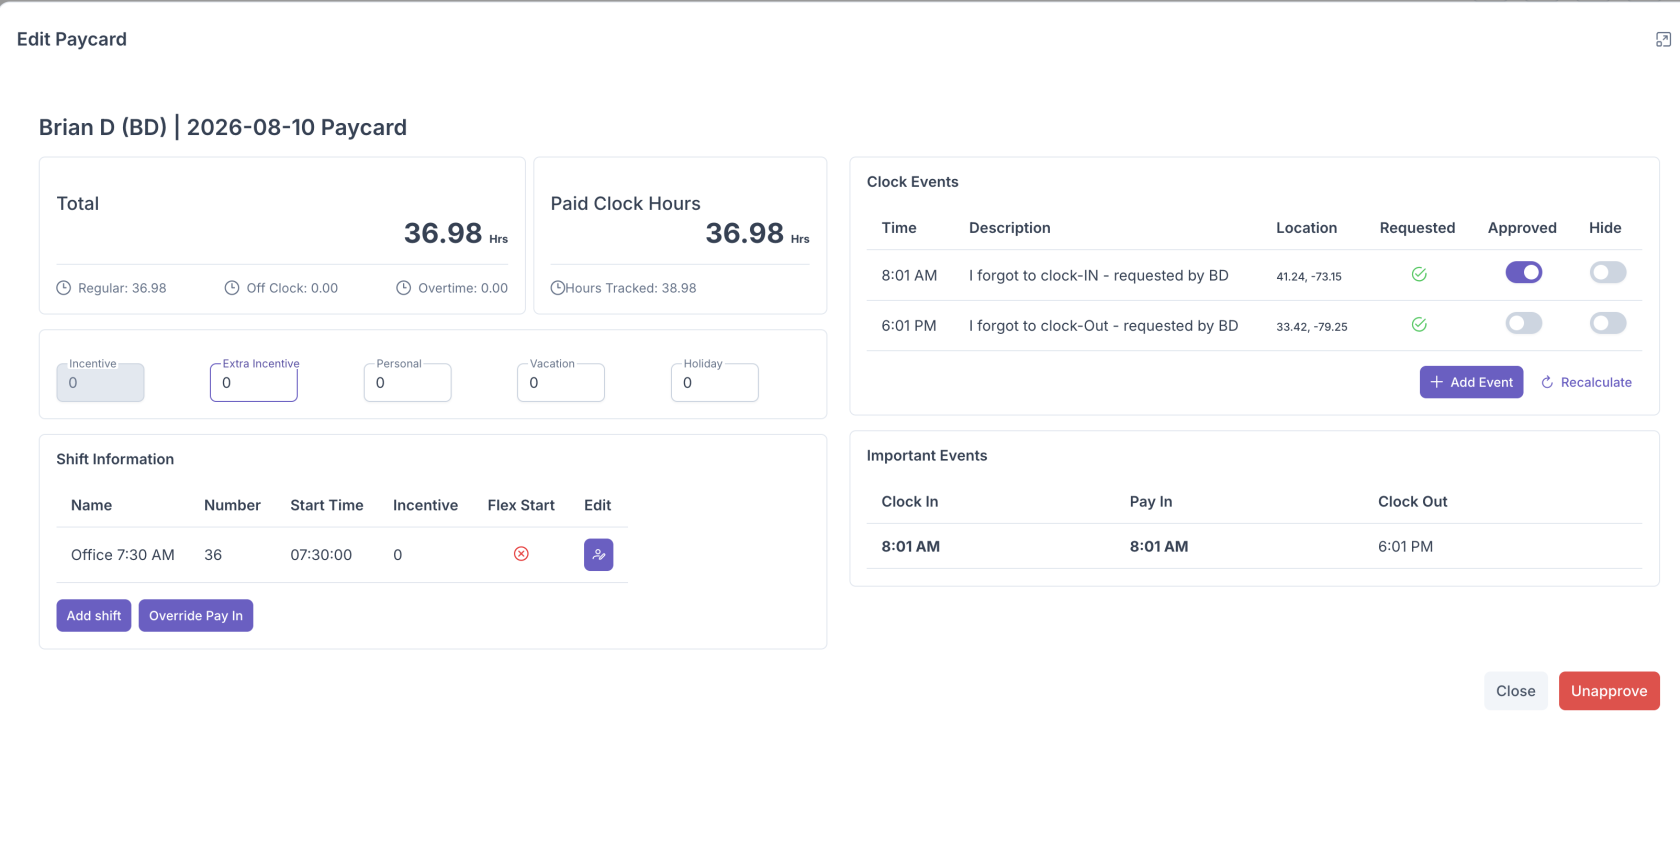Turn on Hide toggle for 6:01 PM event
Viewport: 1680px width, 850px height.
coord(1608,323)
